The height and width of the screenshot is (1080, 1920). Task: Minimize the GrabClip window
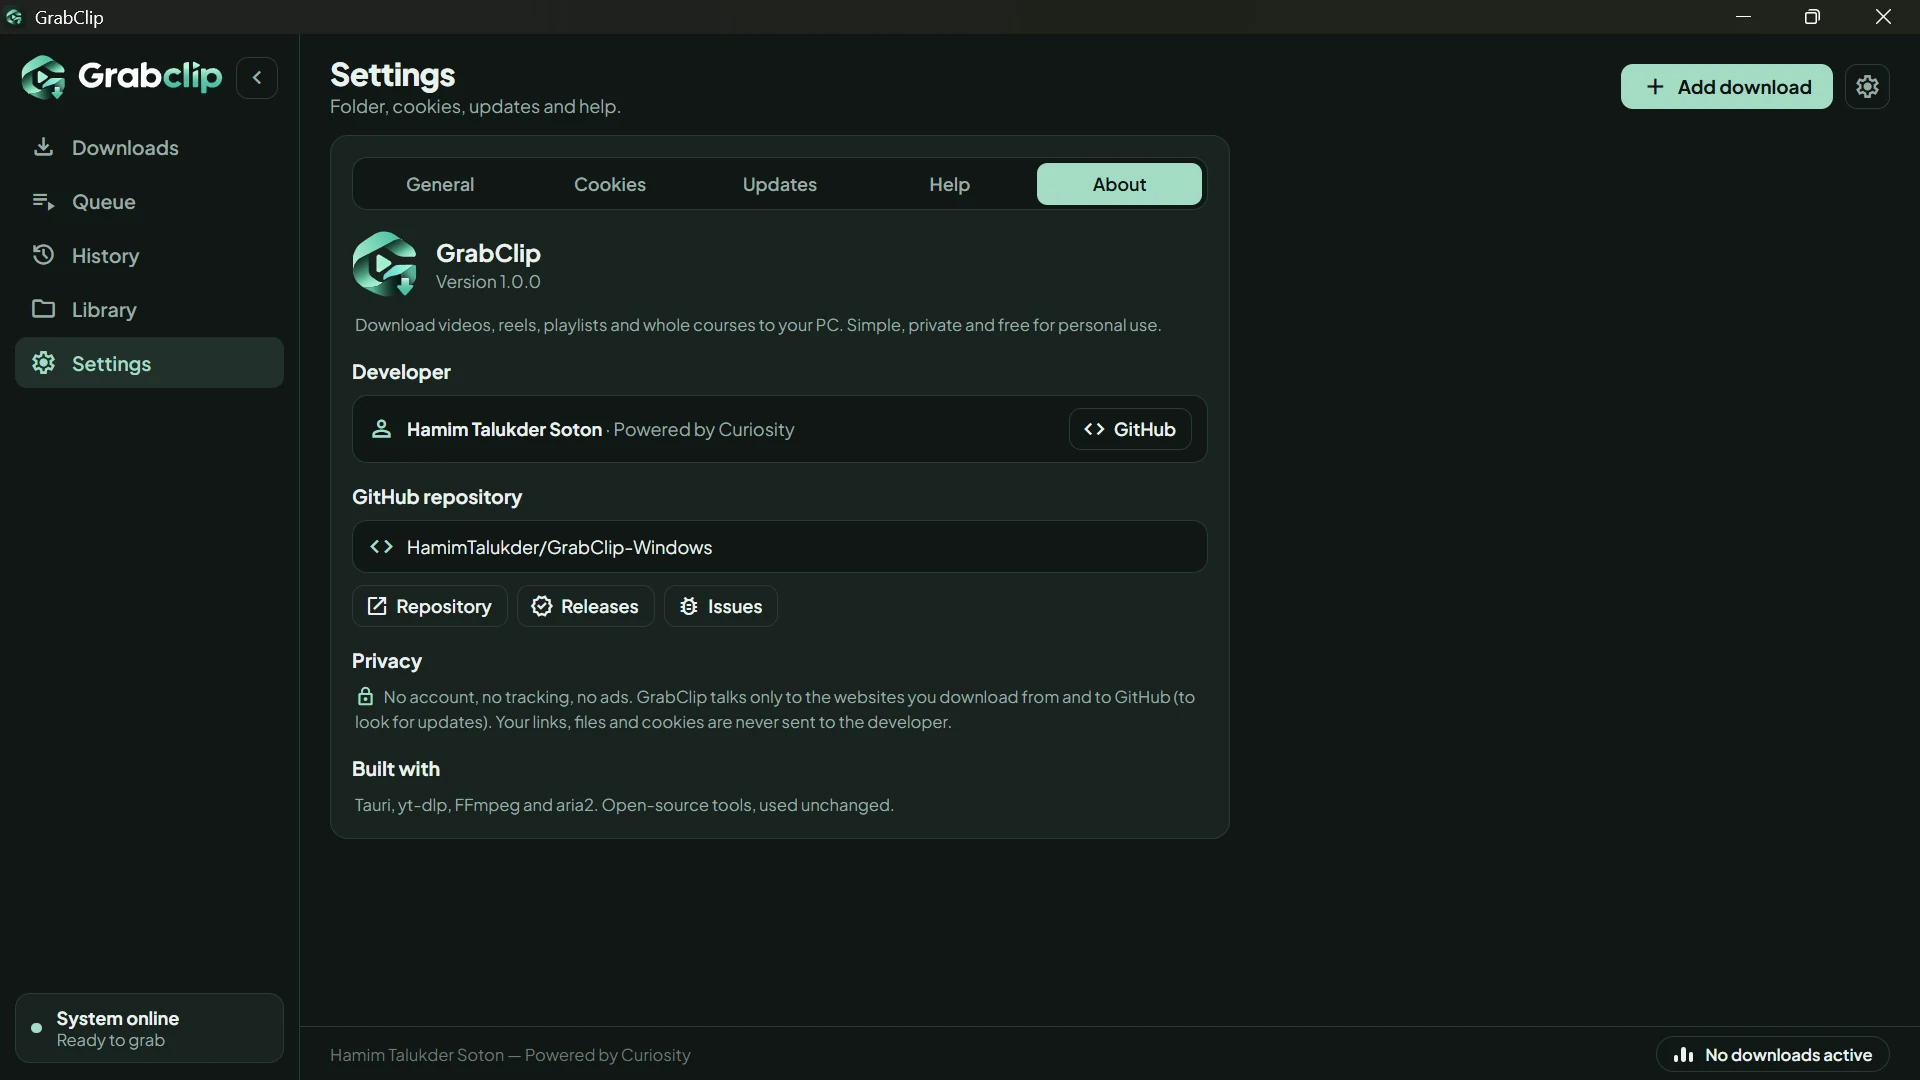1744,17
